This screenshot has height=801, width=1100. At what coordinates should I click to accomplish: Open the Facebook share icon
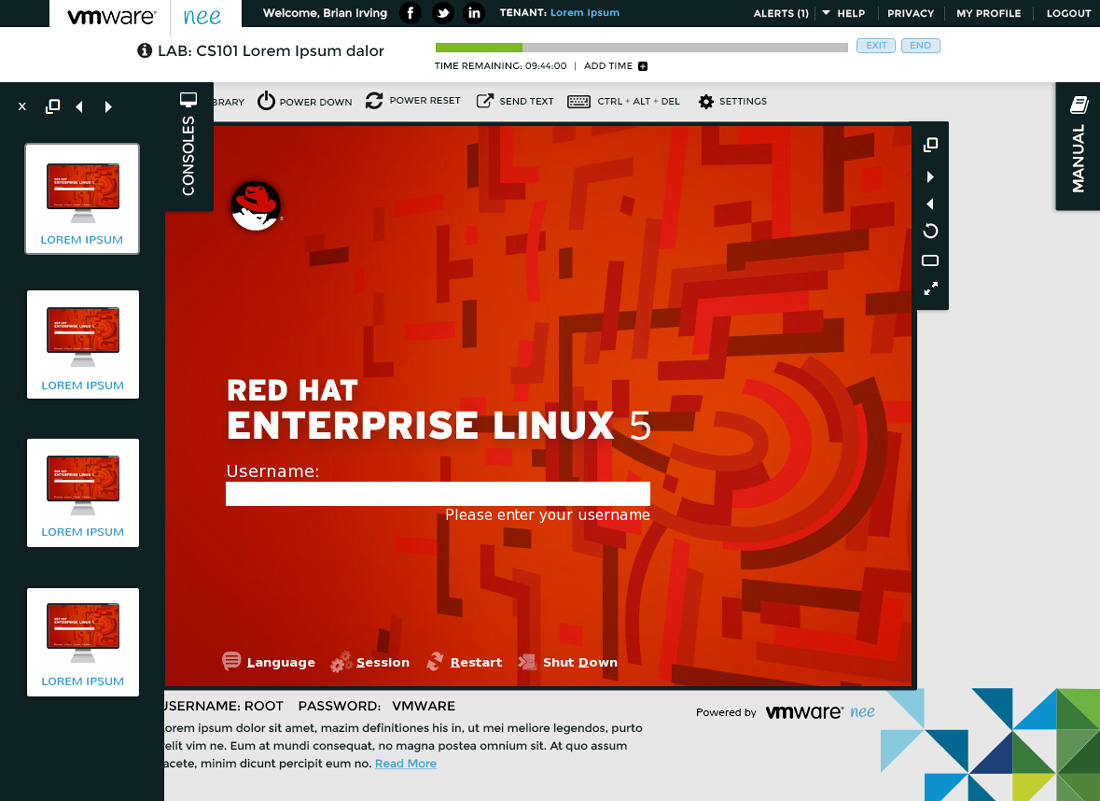pyautogui.click(x=410, y=13)
